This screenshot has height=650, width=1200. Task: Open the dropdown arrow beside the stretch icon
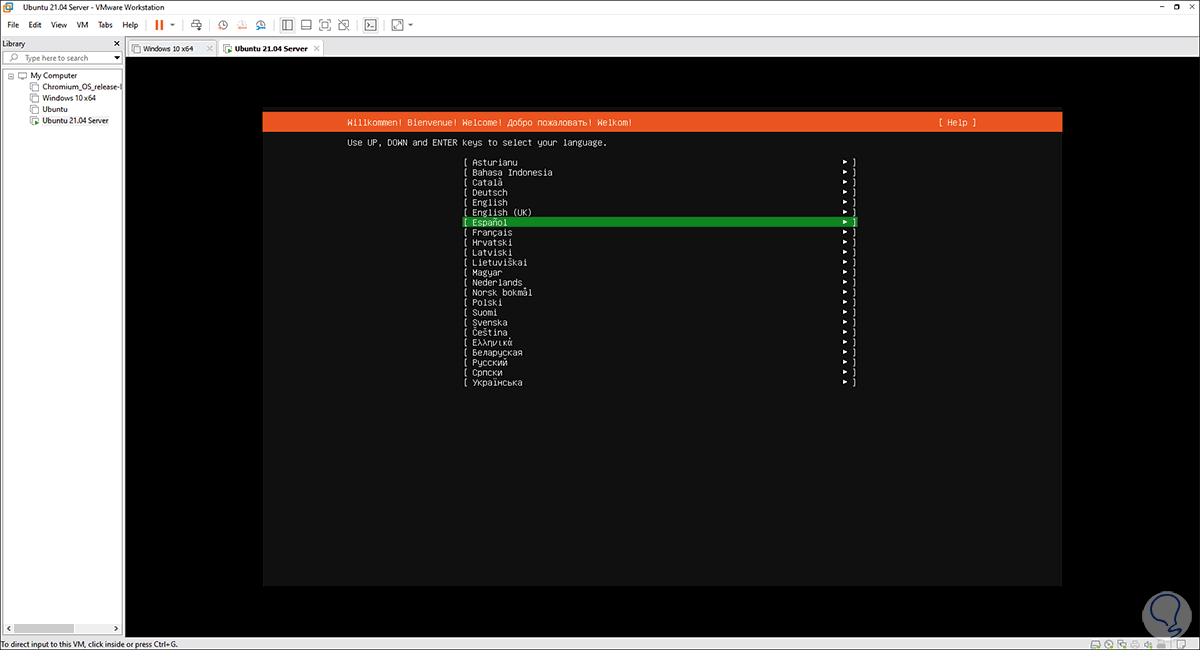[410, 24]
